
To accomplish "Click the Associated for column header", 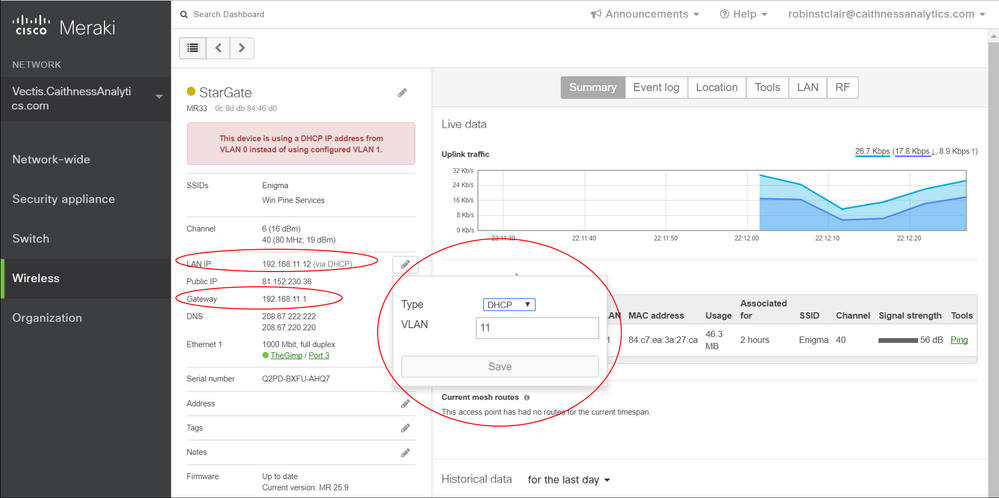I will tap(763, 309).
